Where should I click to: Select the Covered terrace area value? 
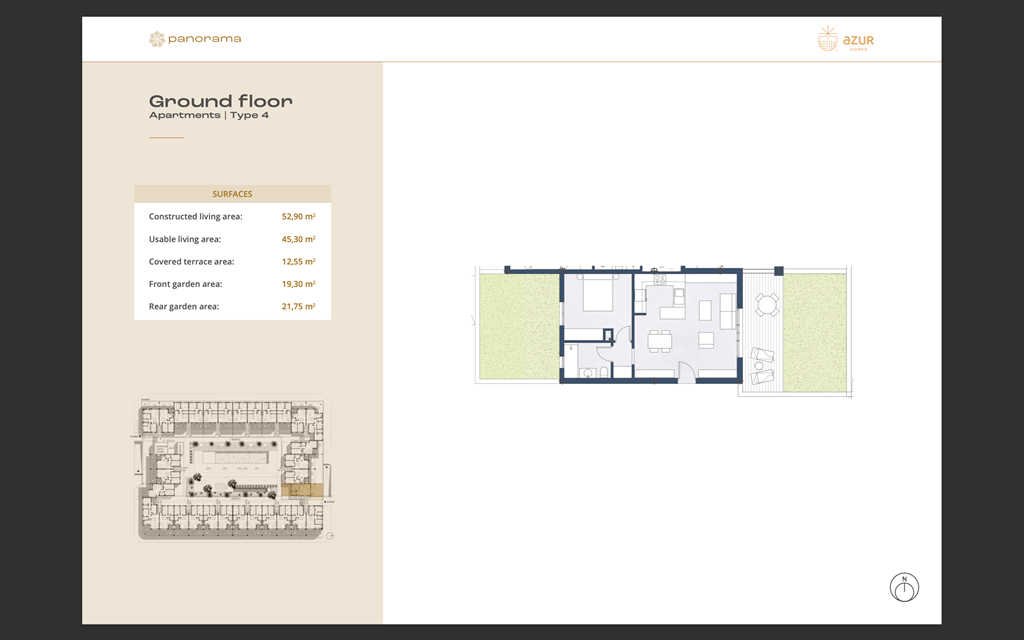tap(298, 261)
